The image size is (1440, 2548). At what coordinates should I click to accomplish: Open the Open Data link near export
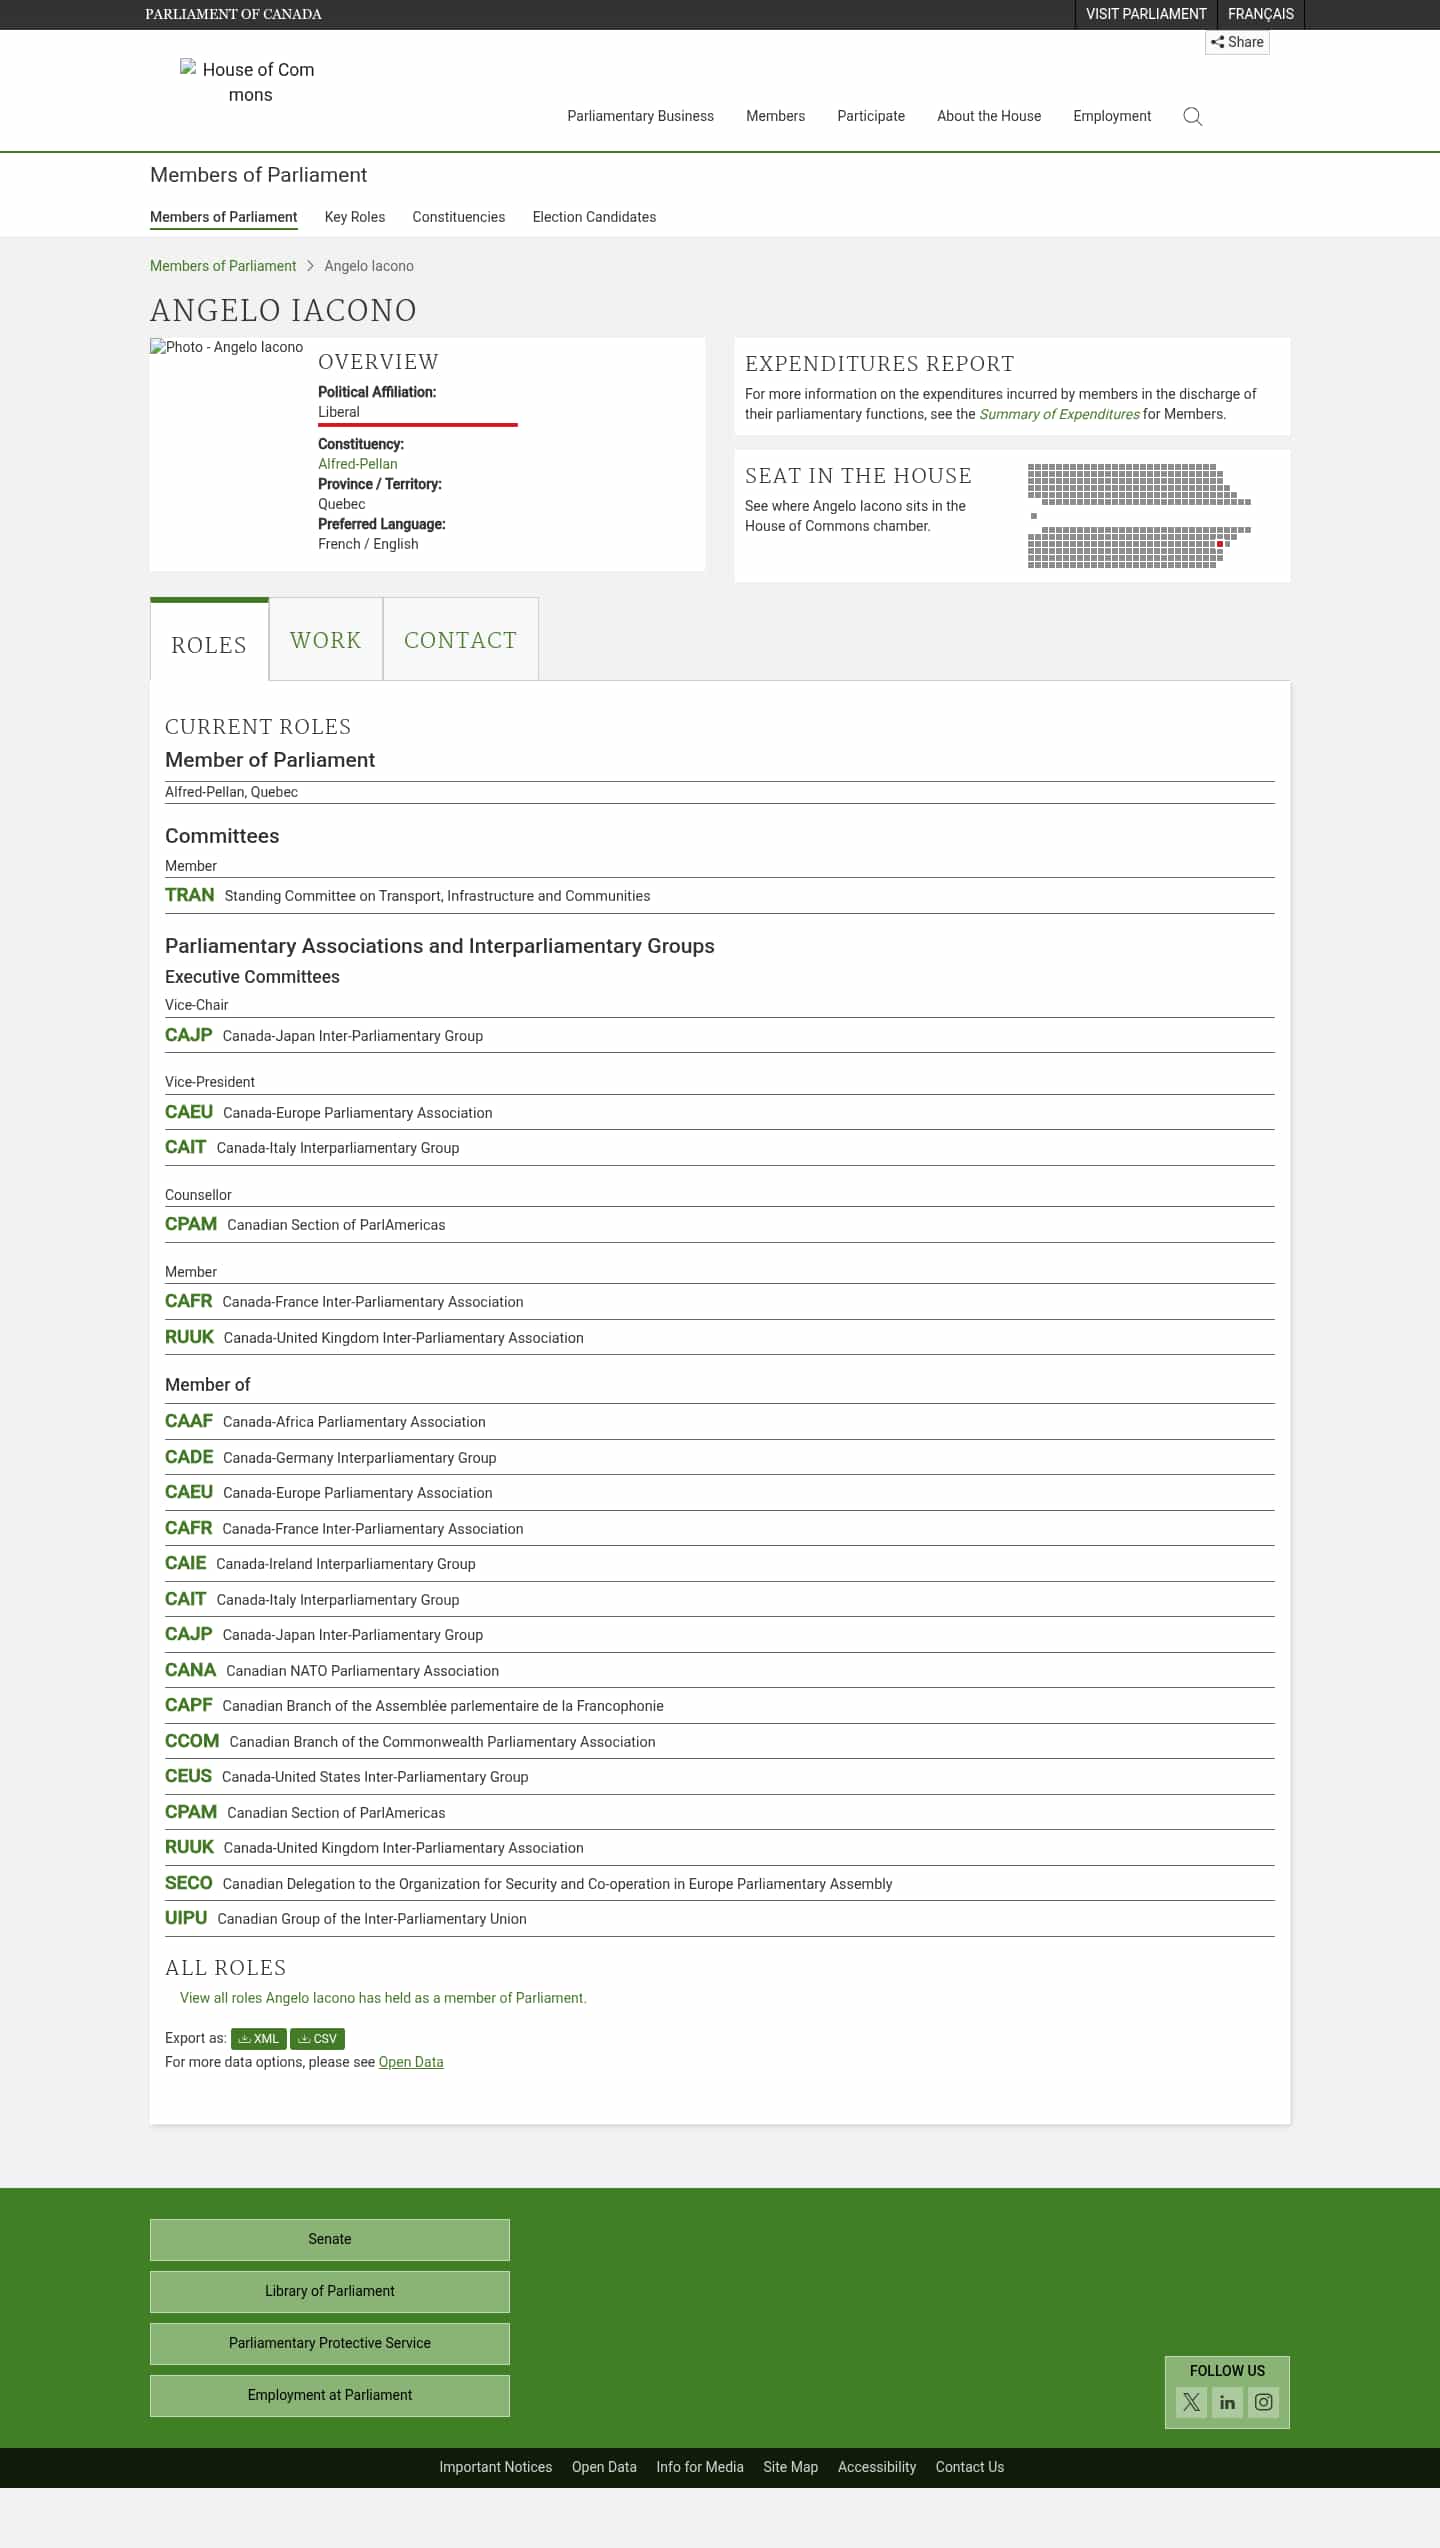tap(411, 2062)
